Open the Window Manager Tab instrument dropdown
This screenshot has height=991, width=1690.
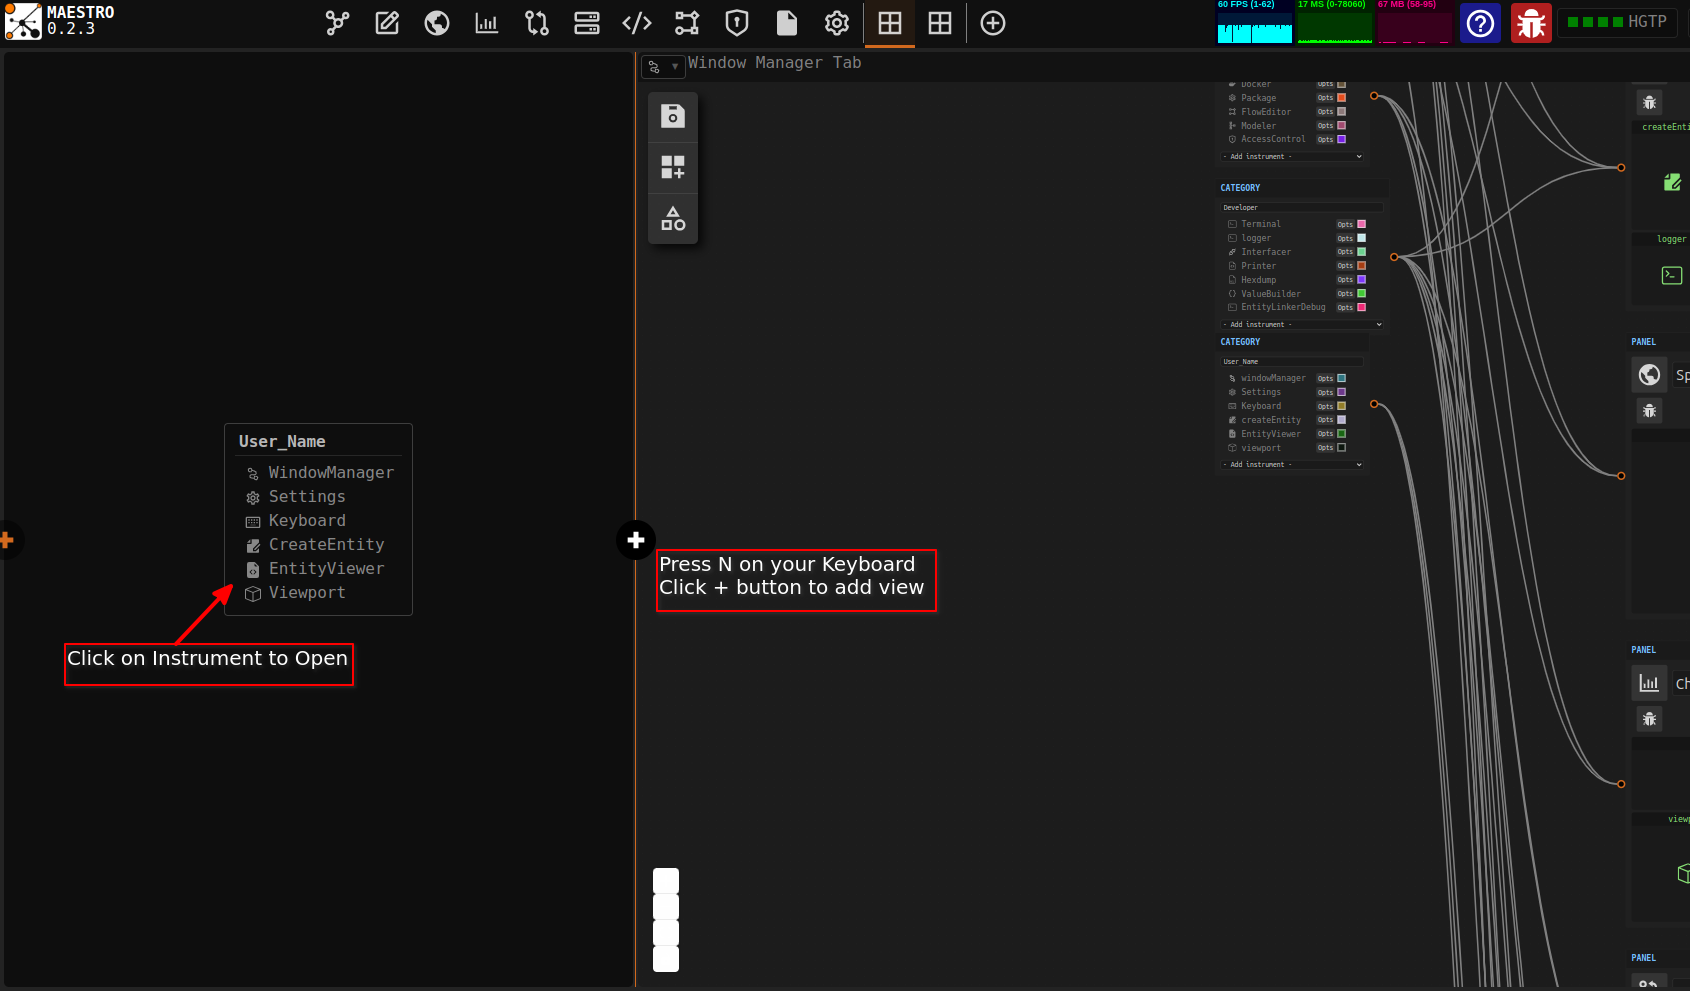(663, 67)
